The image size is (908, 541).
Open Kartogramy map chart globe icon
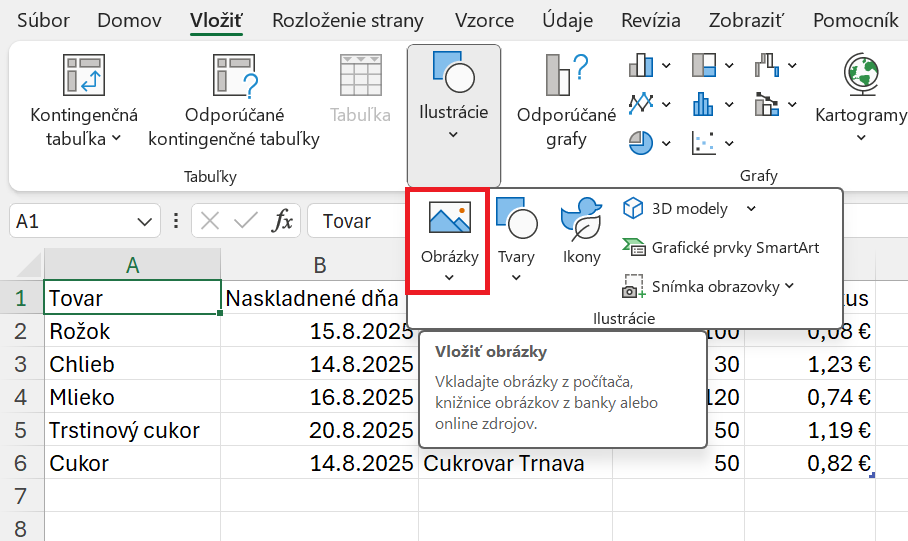coord(861,74)
